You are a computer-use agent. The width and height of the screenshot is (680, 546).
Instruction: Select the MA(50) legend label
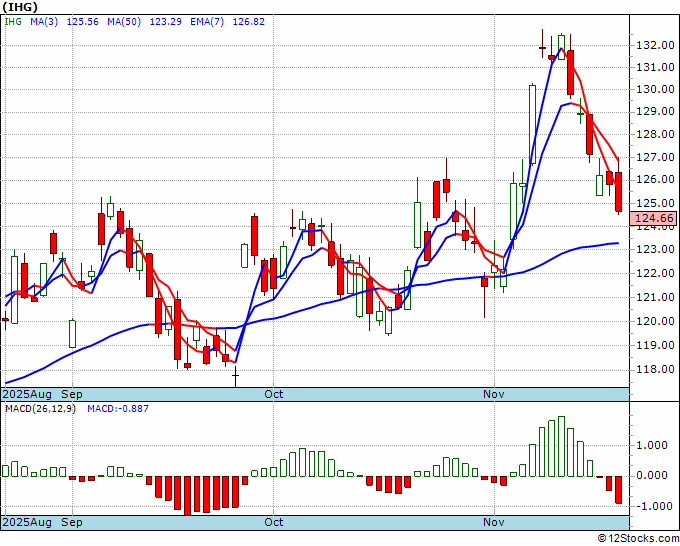pyautogui.click(x=124, y=22)
